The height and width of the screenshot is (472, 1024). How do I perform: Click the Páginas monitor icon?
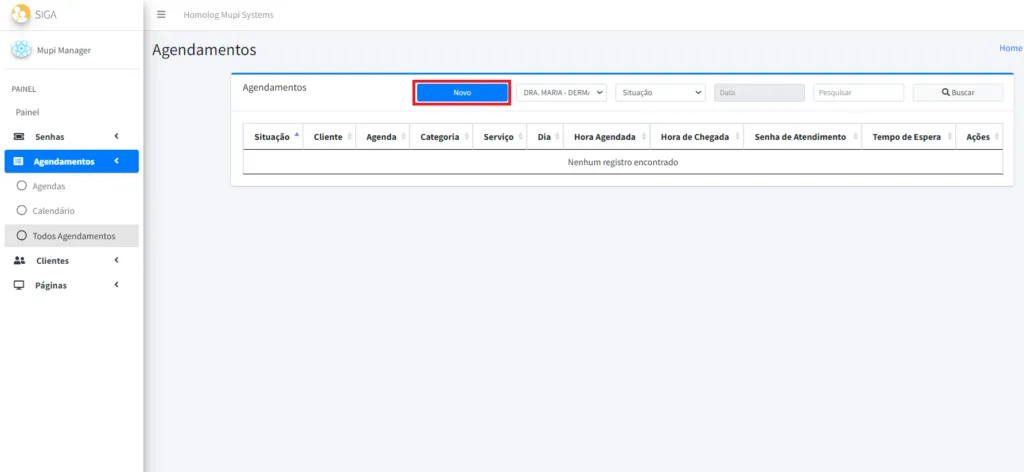pyautogui.click(x=19, y=285)
